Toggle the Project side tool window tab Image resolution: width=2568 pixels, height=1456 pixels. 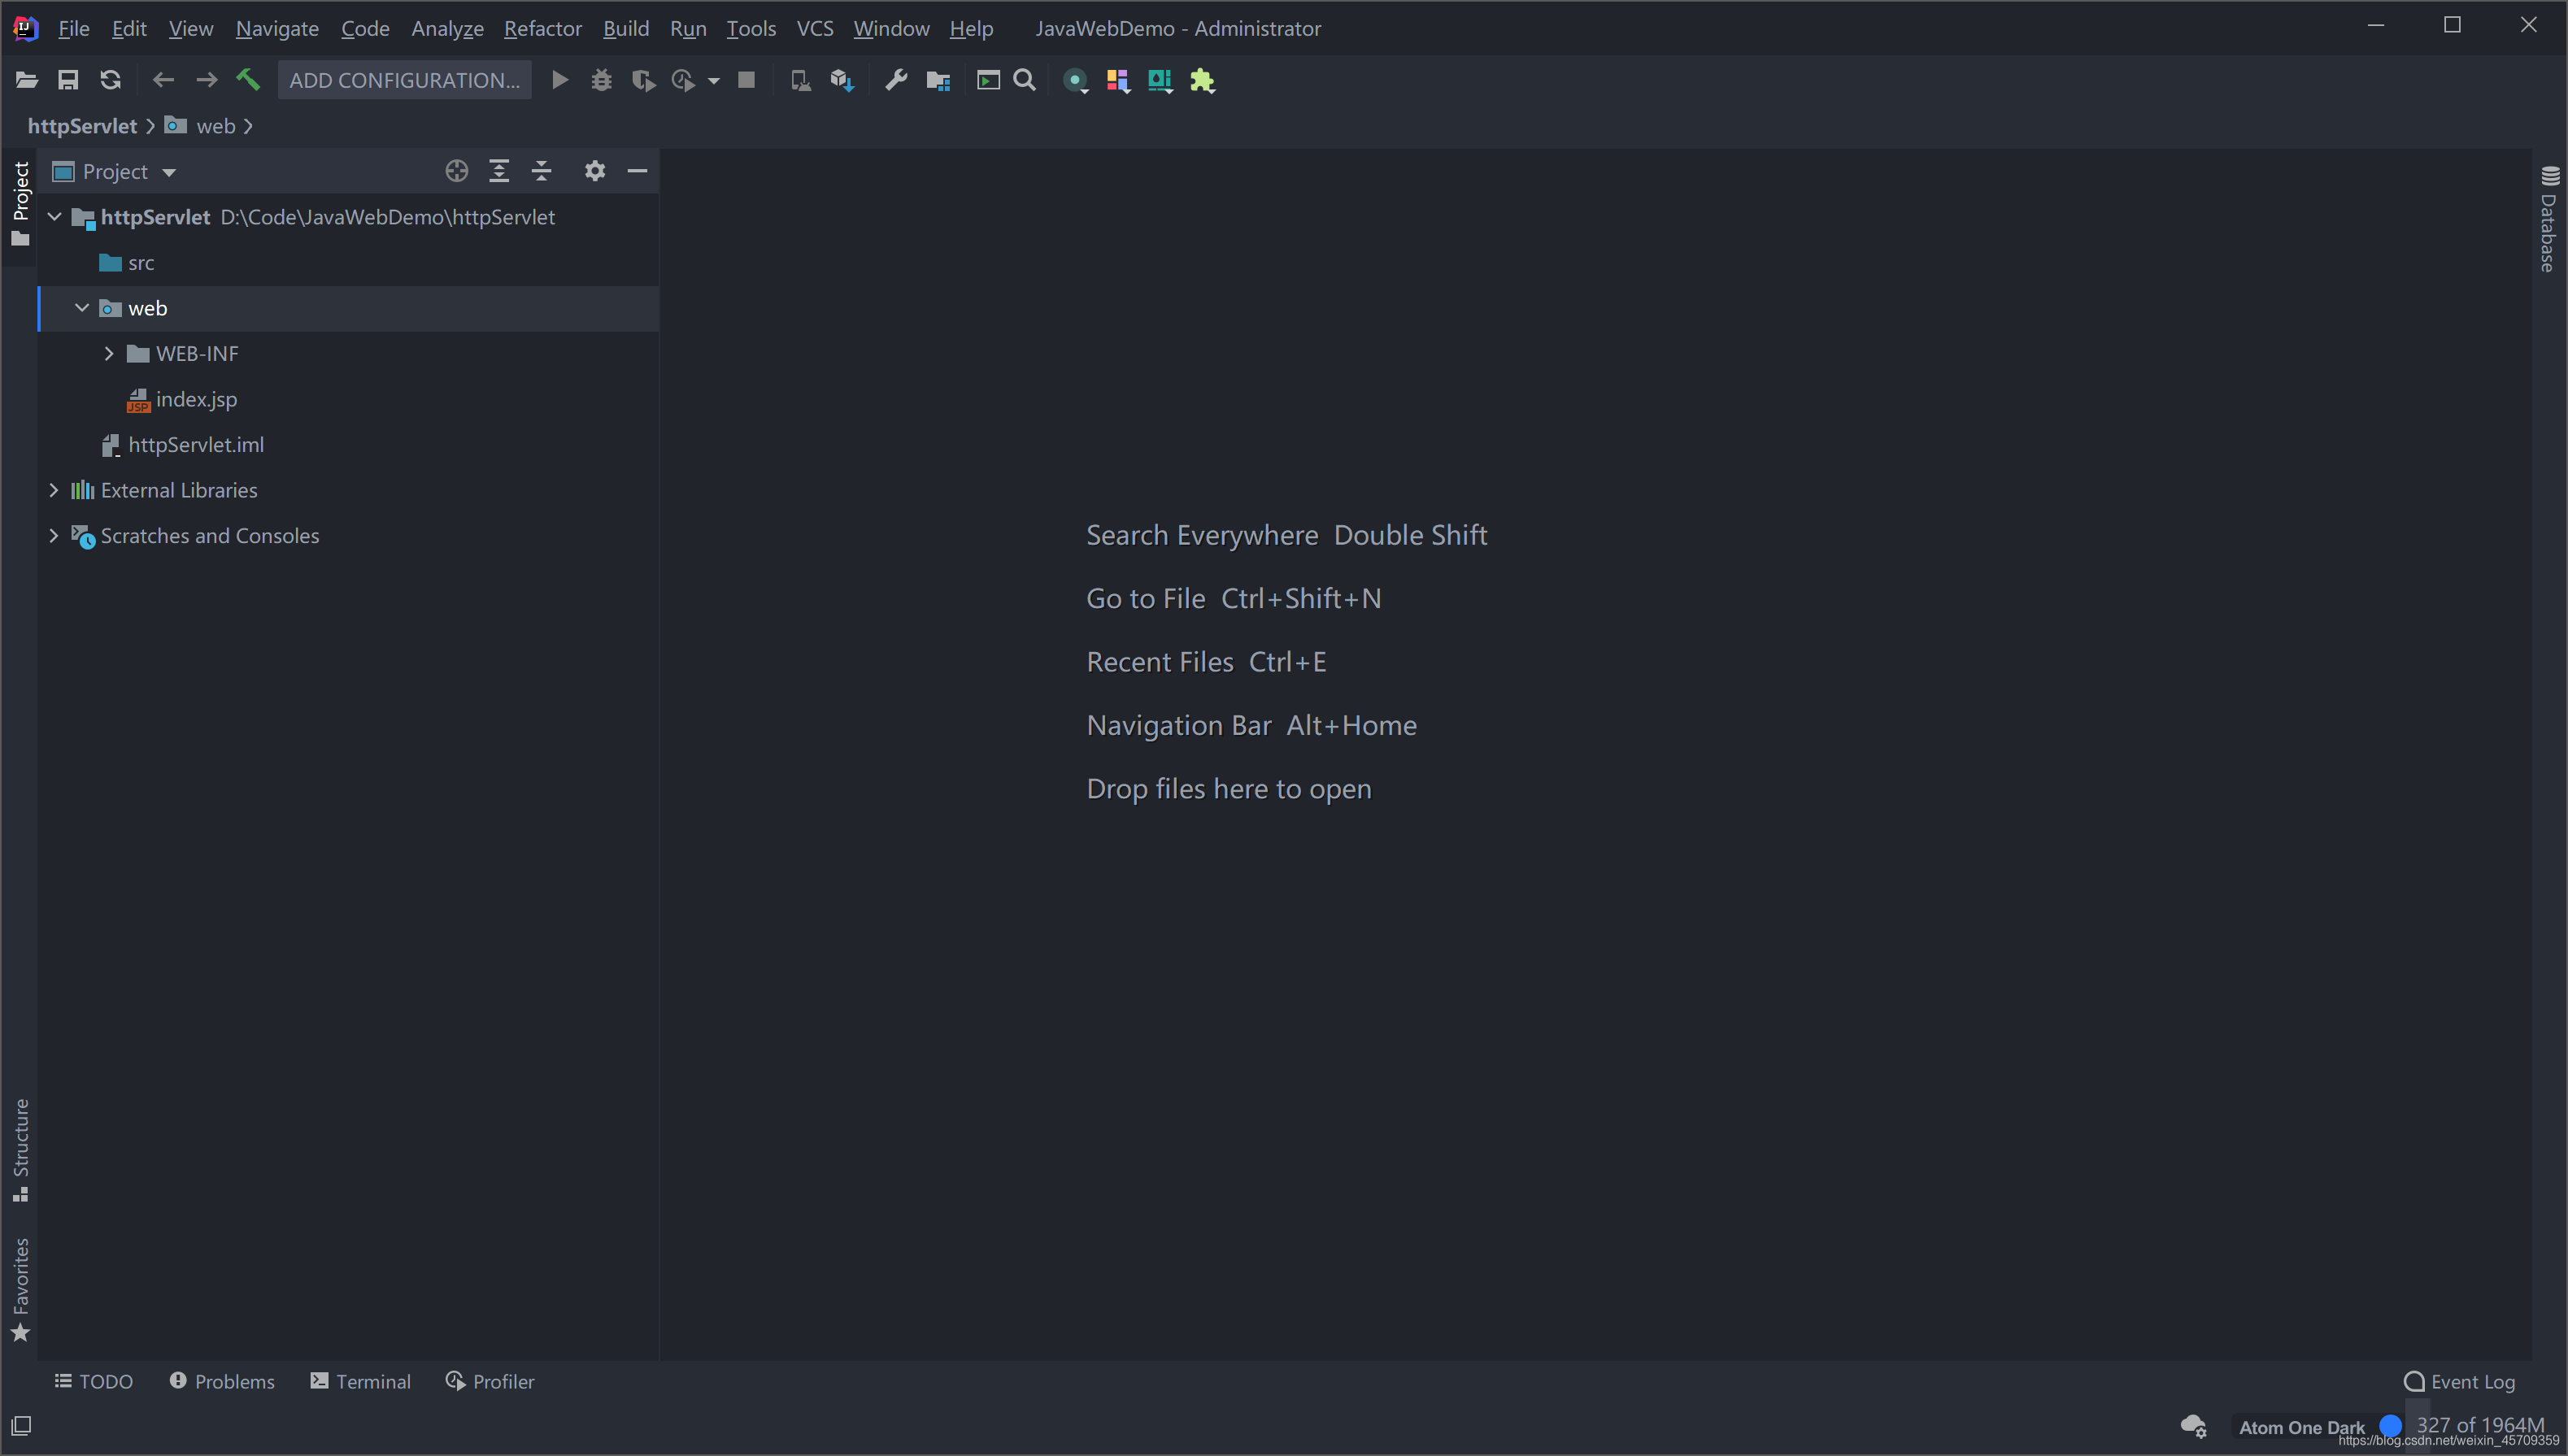[20, 205]
